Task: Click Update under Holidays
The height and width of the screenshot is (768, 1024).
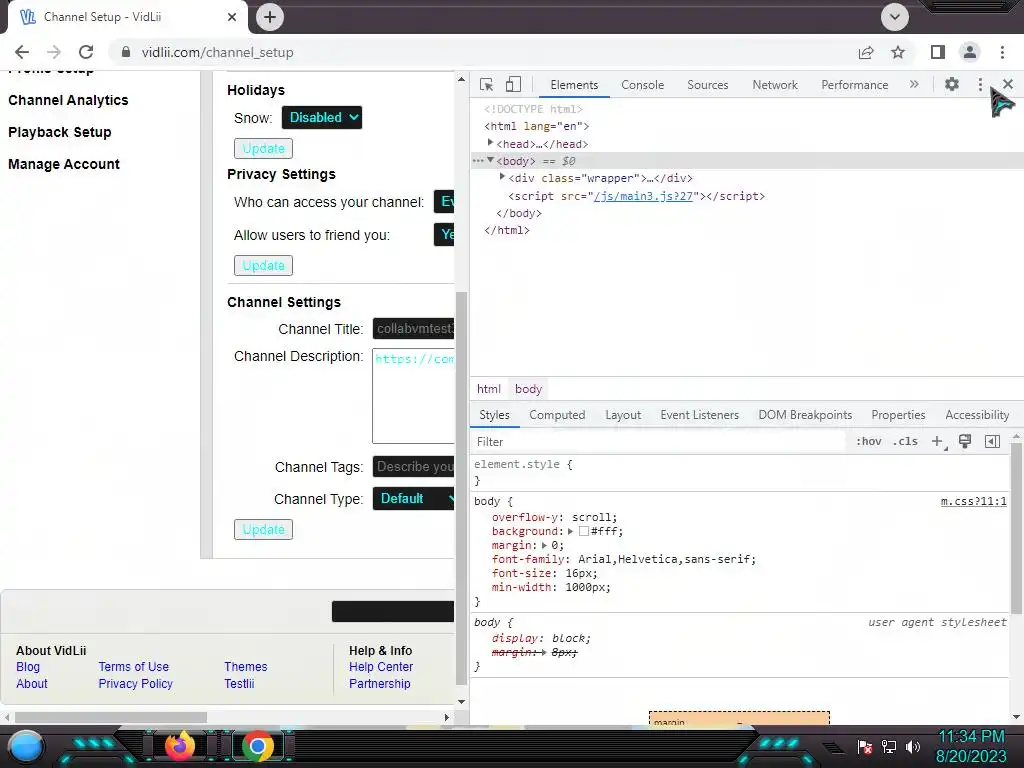Action: pos(263,148)
